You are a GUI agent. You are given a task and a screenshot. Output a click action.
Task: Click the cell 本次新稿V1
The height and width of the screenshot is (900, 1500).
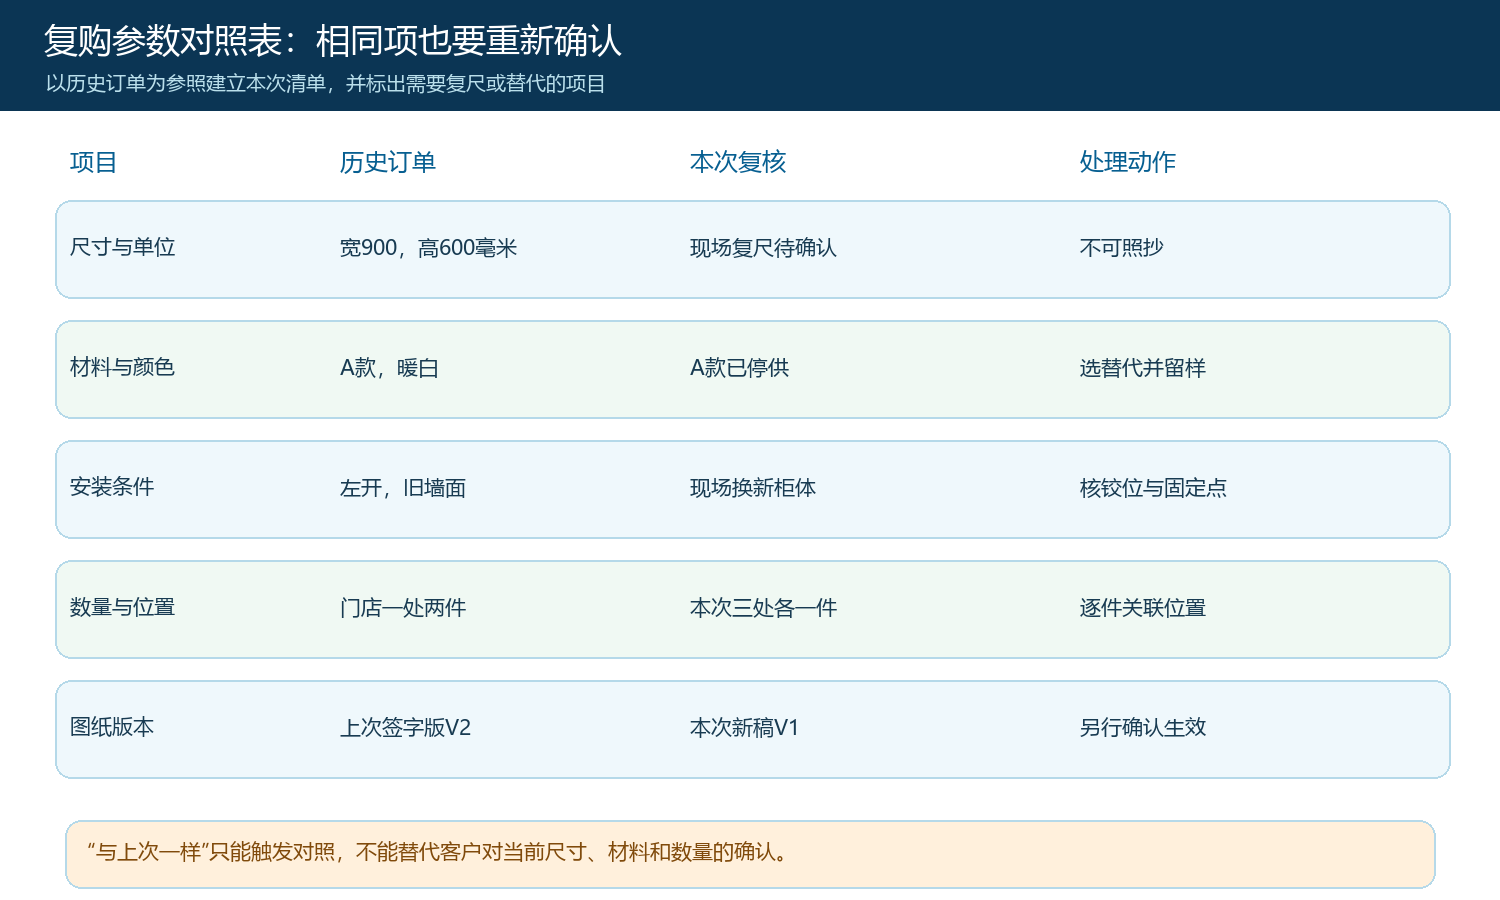[x=745, y=728]
